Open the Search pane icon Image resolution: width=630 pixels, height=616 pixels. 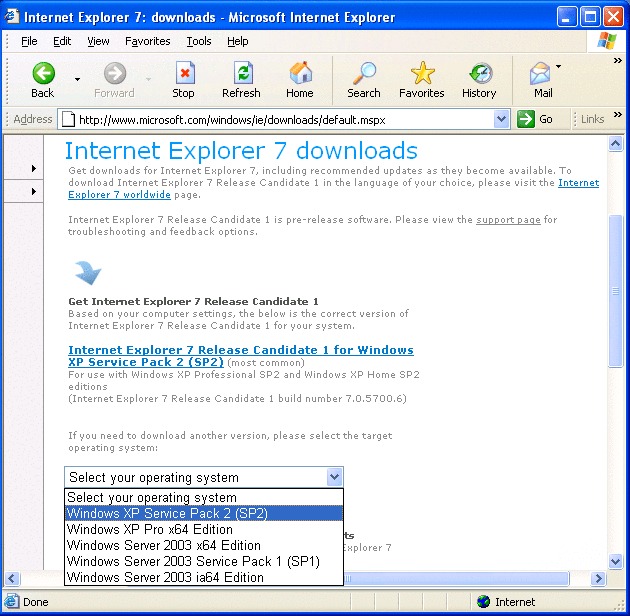tap(364, 73)
